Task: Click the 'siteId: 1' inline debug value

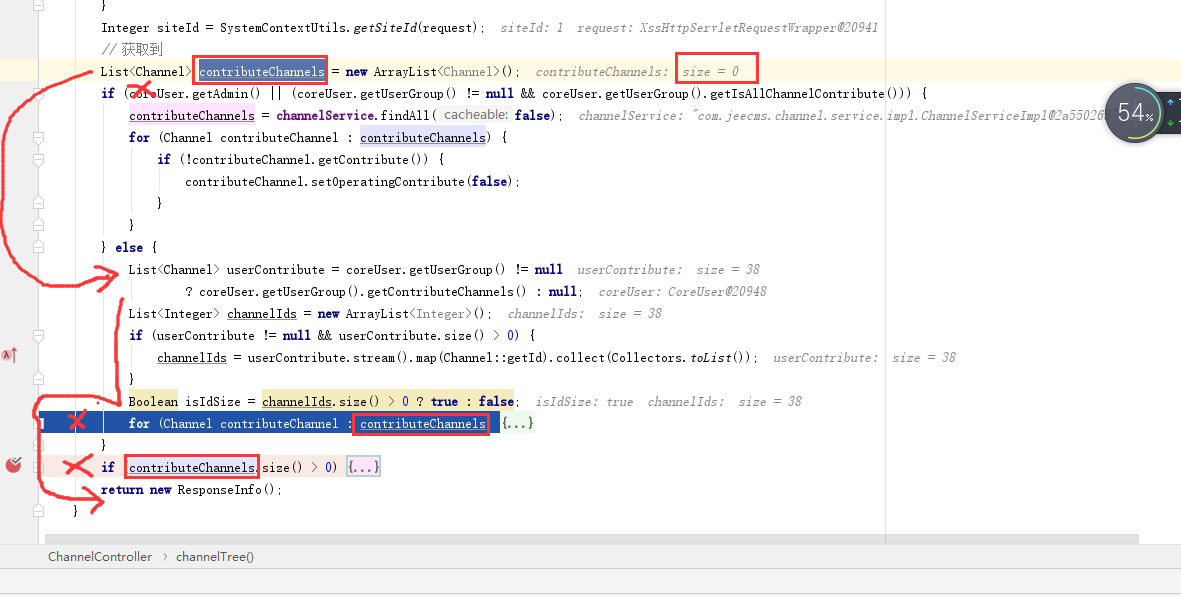Action: tap(532, 28)
